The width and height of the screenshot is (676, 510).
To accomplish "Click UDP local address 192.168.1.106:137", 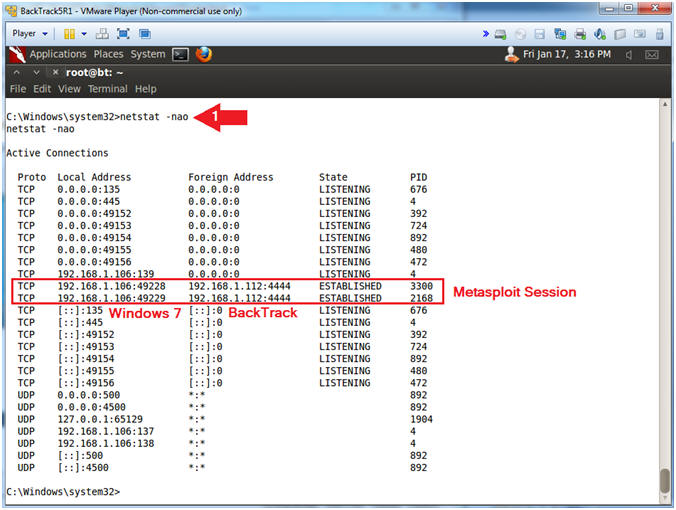I will pos(106,431).
